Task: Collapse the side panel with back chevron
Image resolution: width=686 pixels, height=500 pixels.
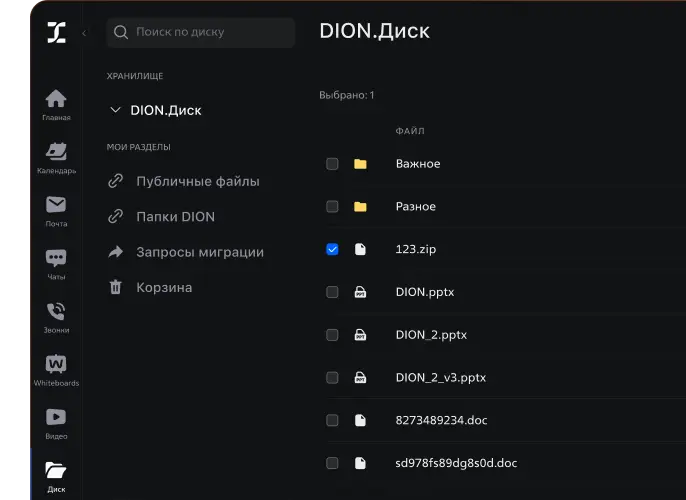Action: point(84,33)
